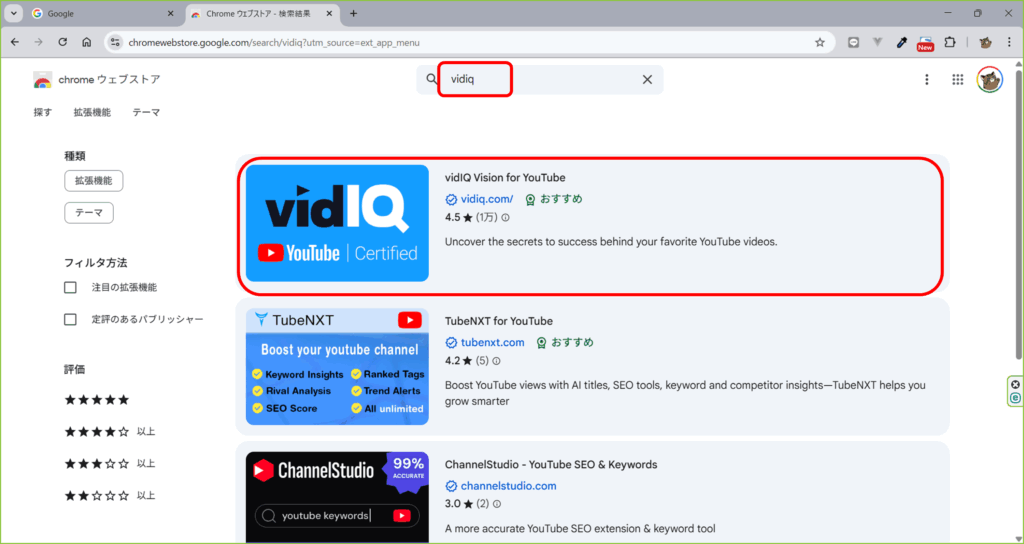Select the 拡張機能 type filter chip
Image resolution: width=1024 pixels, height=544 pixels.
tap(93, 181)
